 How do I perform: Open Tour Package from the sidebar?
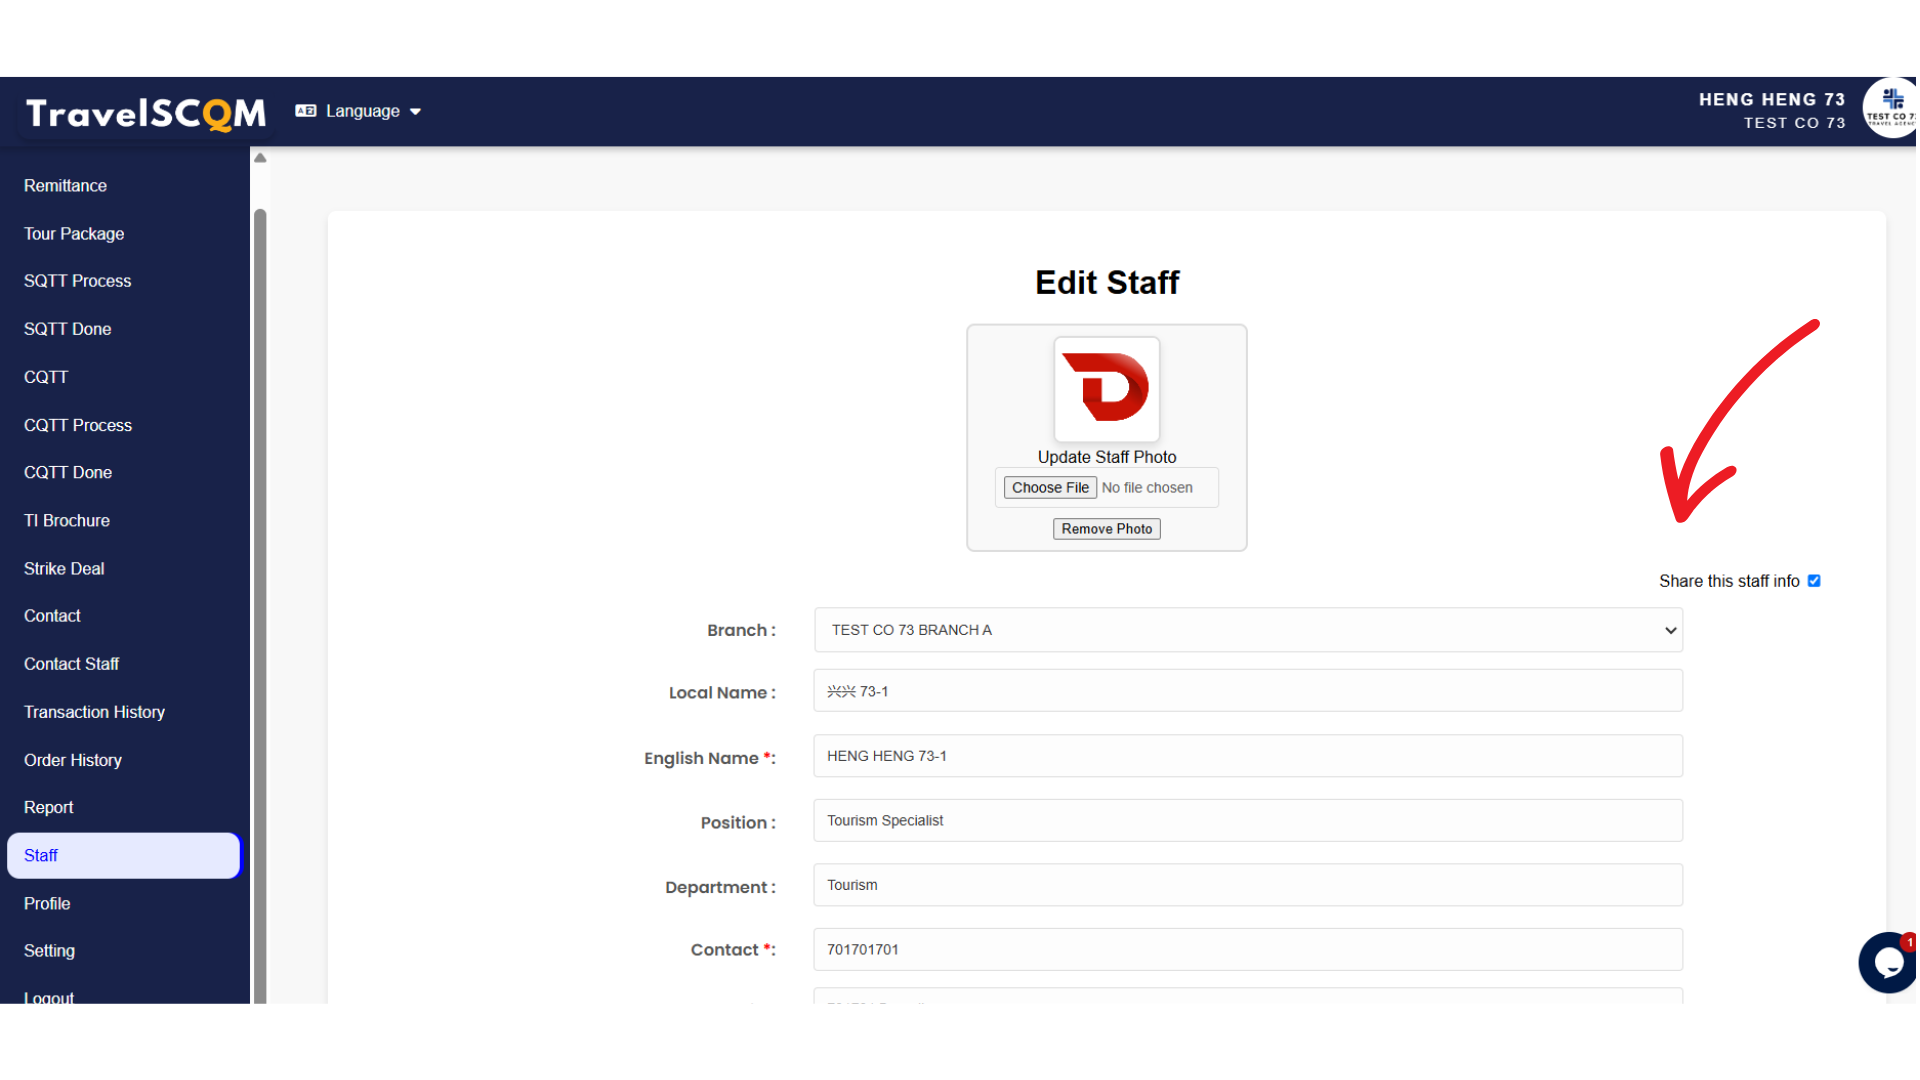tap(74, 234)
